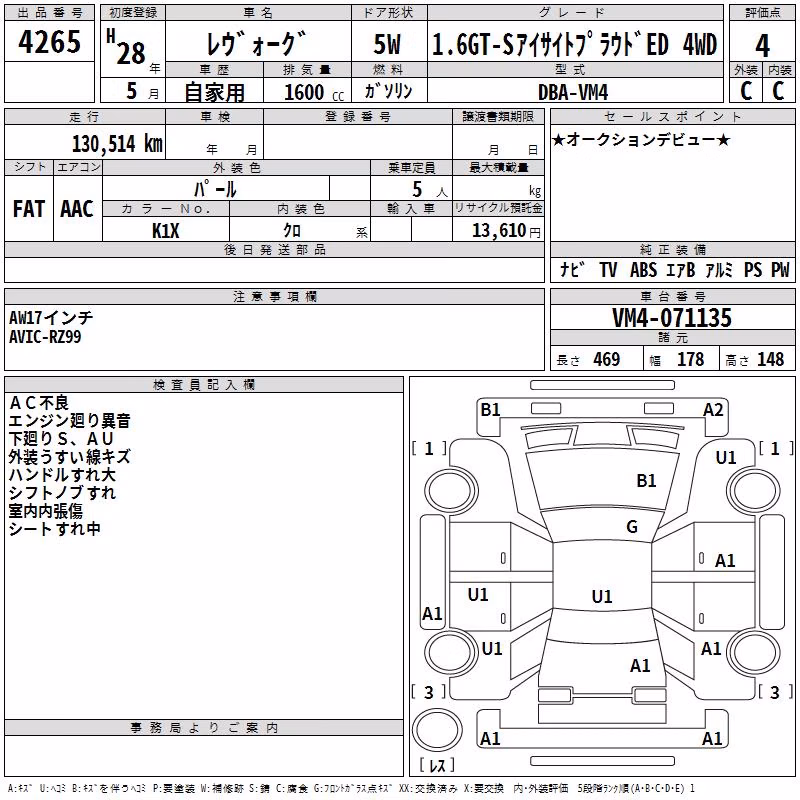Select the note シートすれ中

coord(55,529)
